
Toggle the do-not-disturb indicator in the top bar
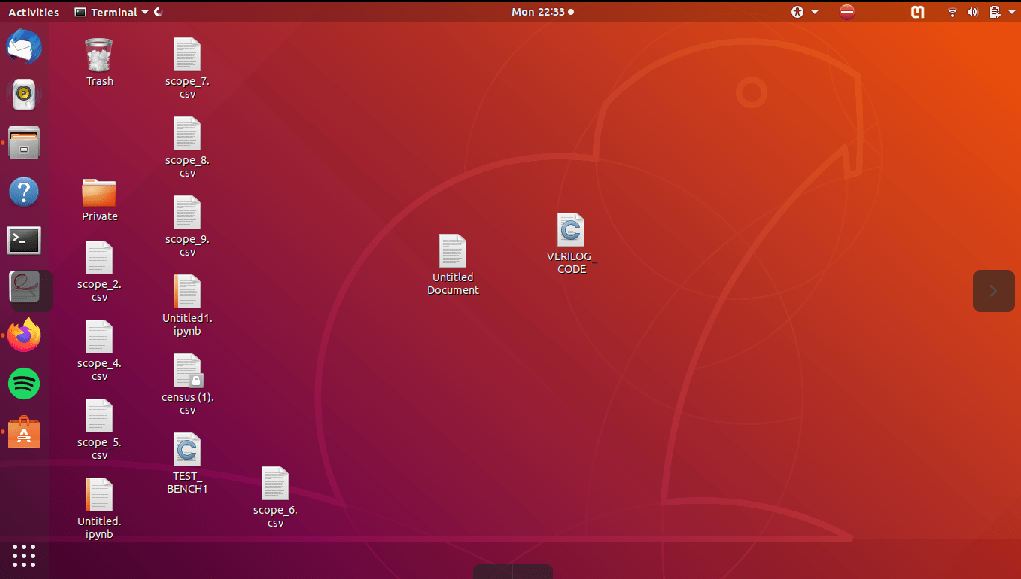point(846,13)
